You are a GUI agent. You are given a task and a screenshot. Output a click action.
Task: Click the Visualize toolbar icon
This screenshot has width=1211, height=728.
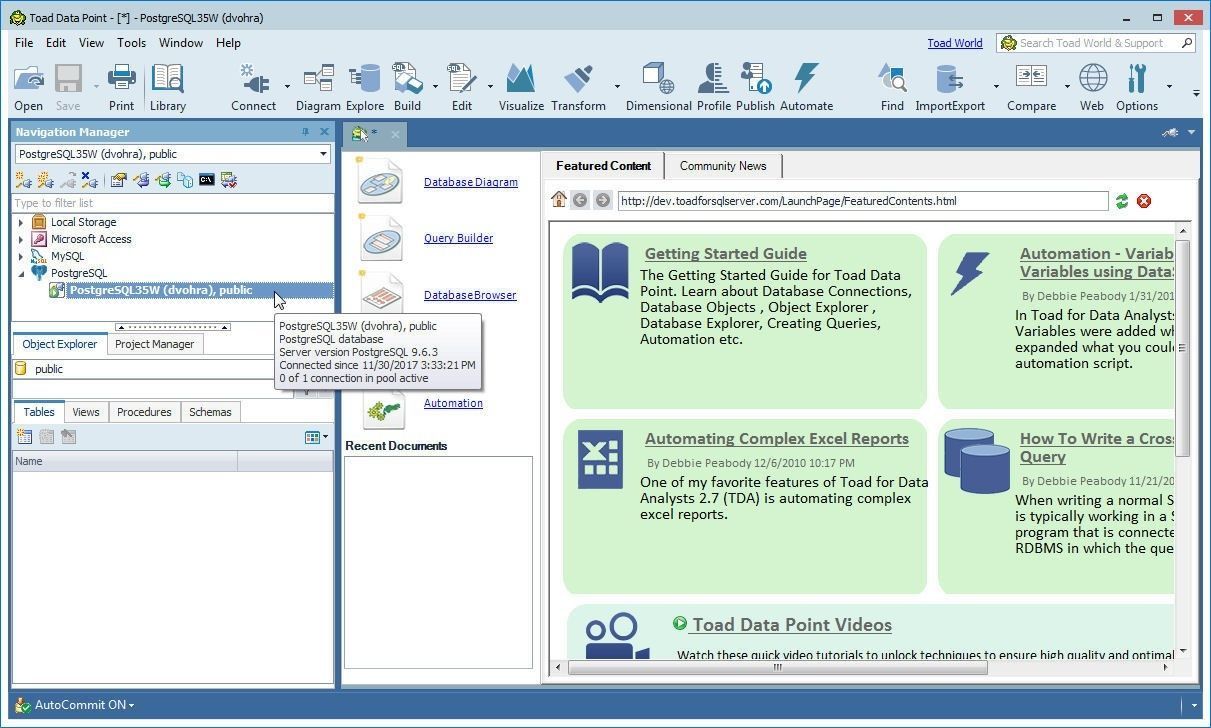521,88
